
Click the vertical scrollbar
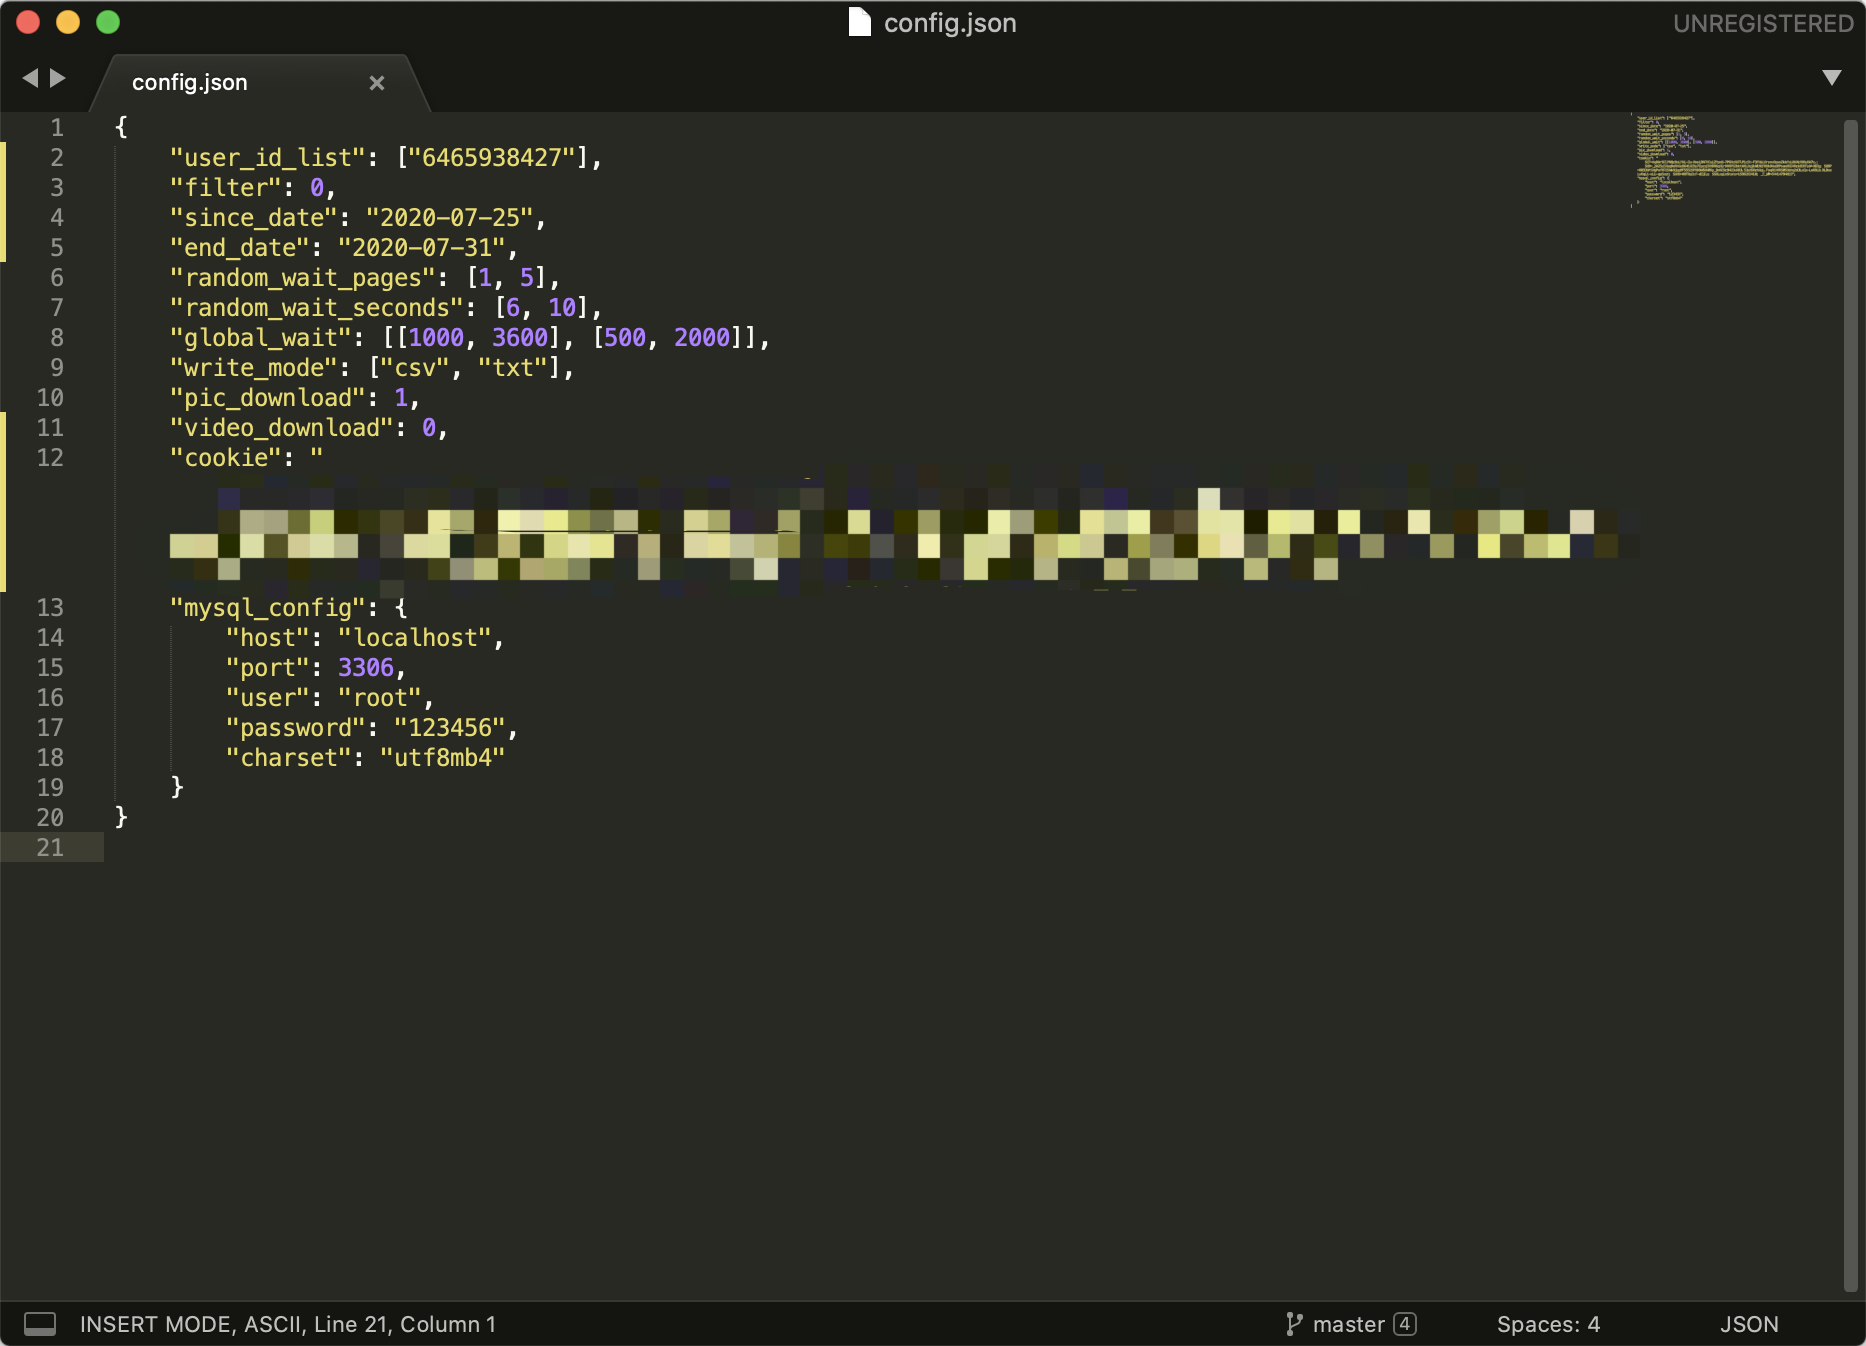tap(1851, 705)
